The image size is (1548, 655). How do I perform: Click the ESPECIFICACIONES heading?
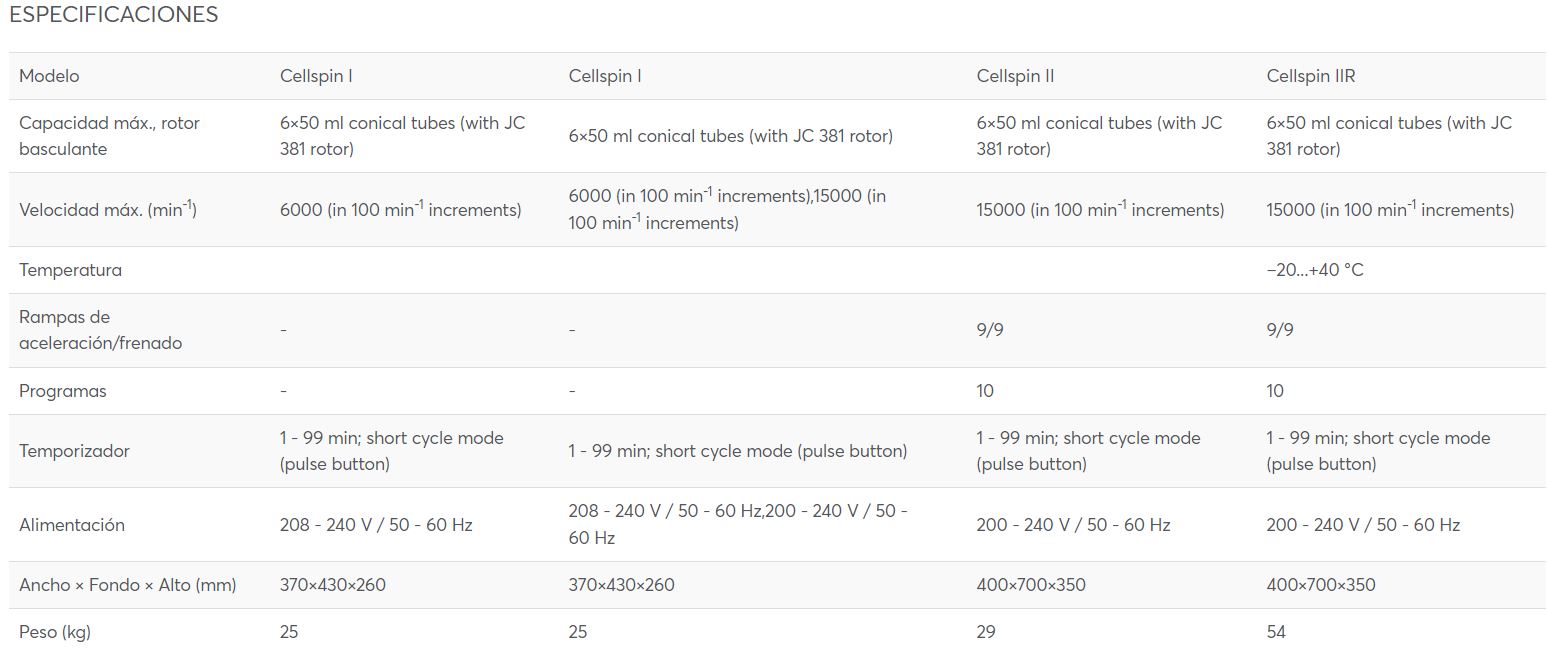(113, 15)
